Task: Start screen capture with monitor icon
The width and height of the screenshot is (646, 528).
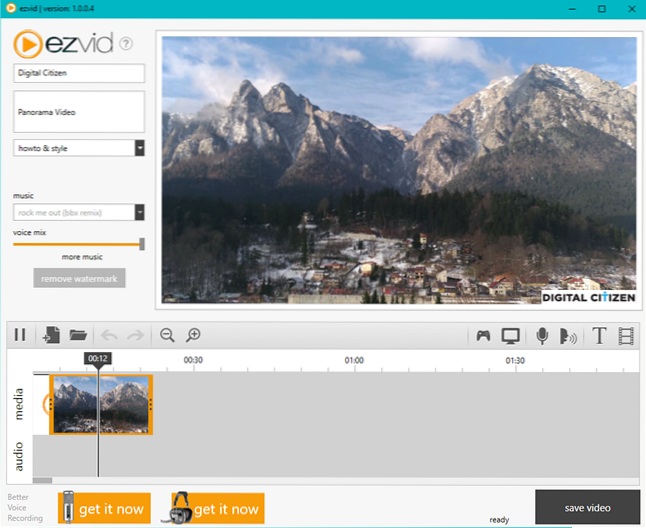Action: pyautogui.click(x=511, y=336)
